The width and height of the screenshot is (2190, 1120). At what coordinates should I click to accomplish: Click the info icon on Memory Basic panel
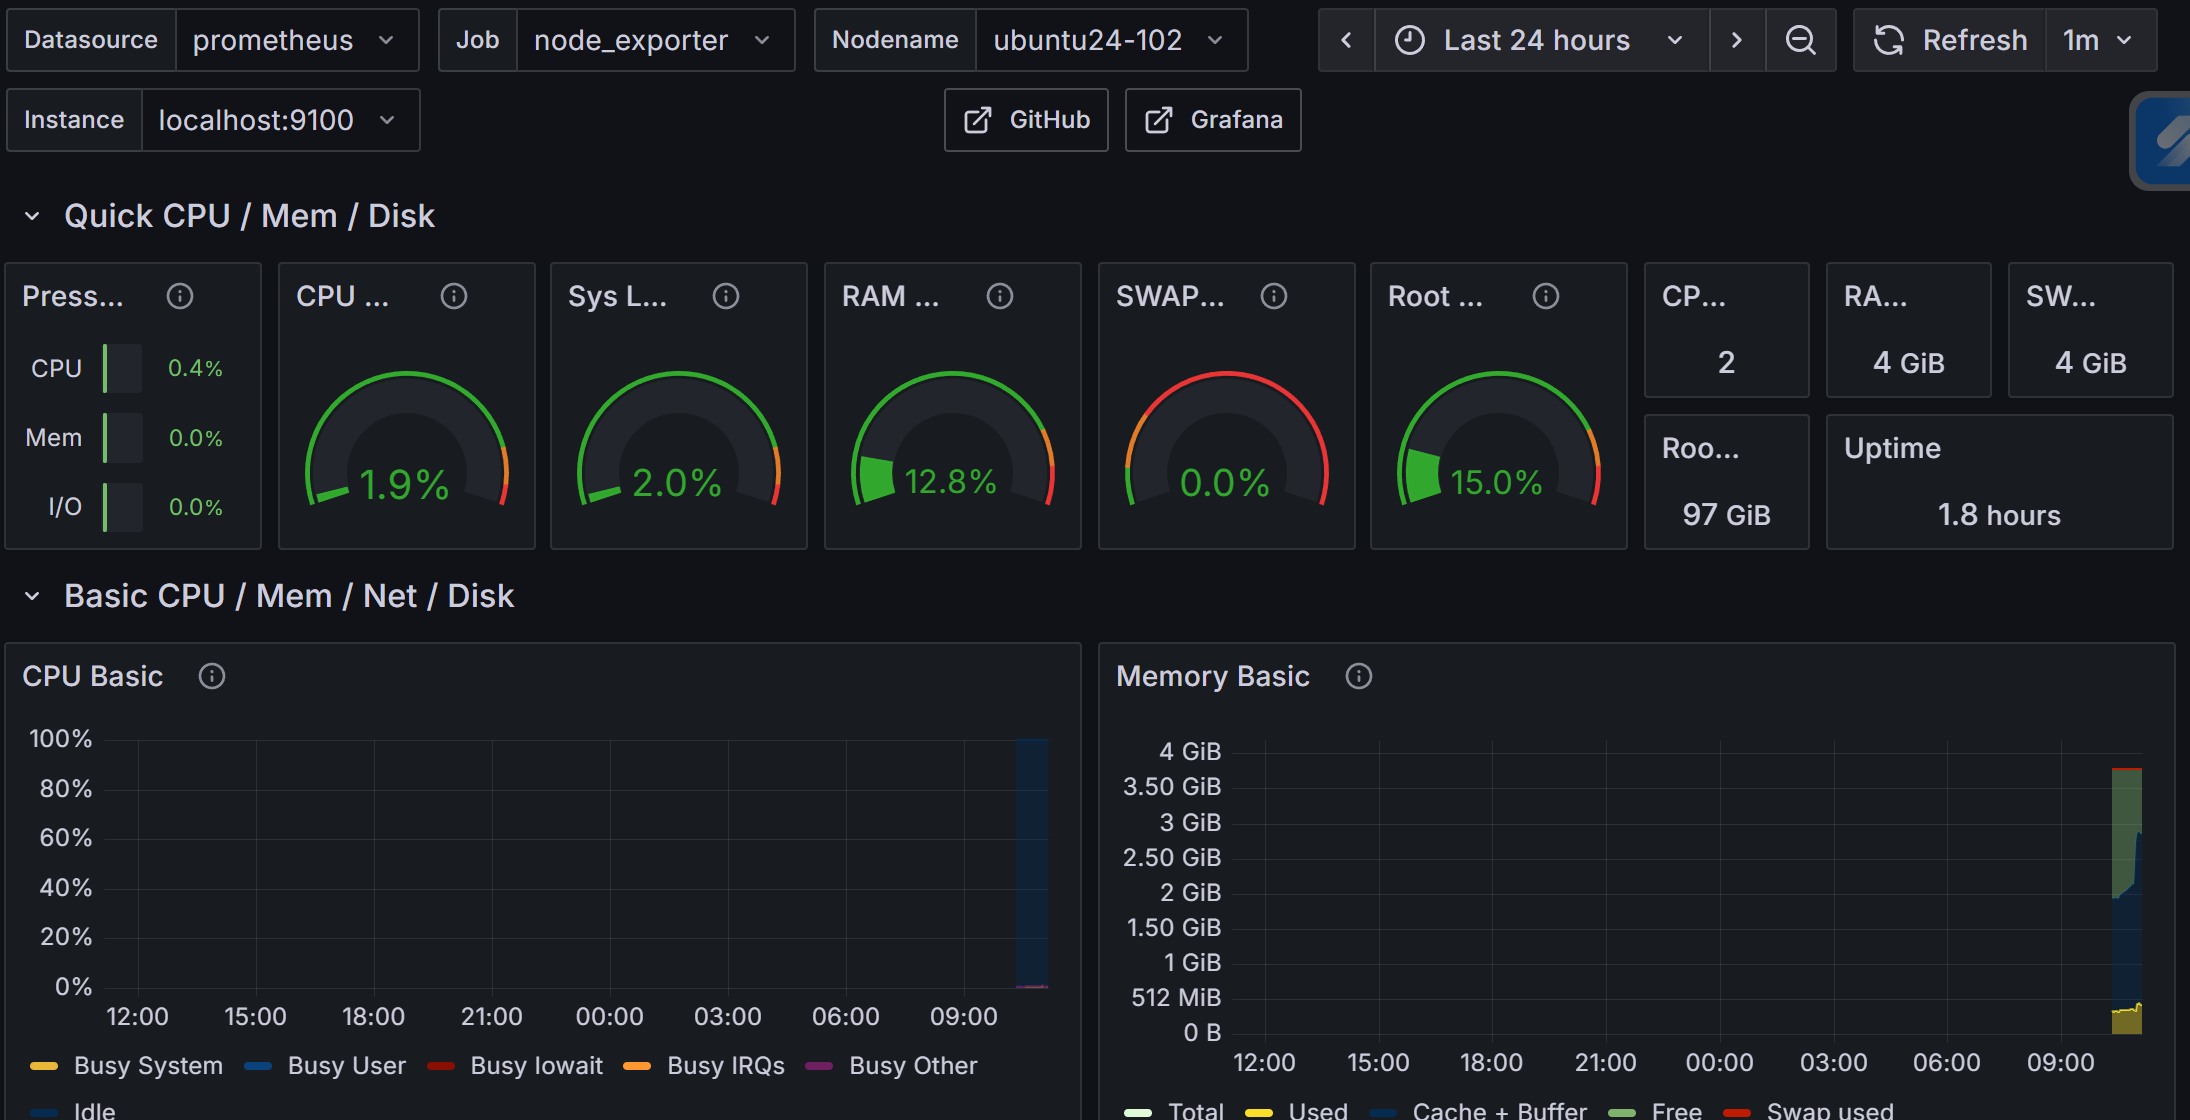(1358, 676)
